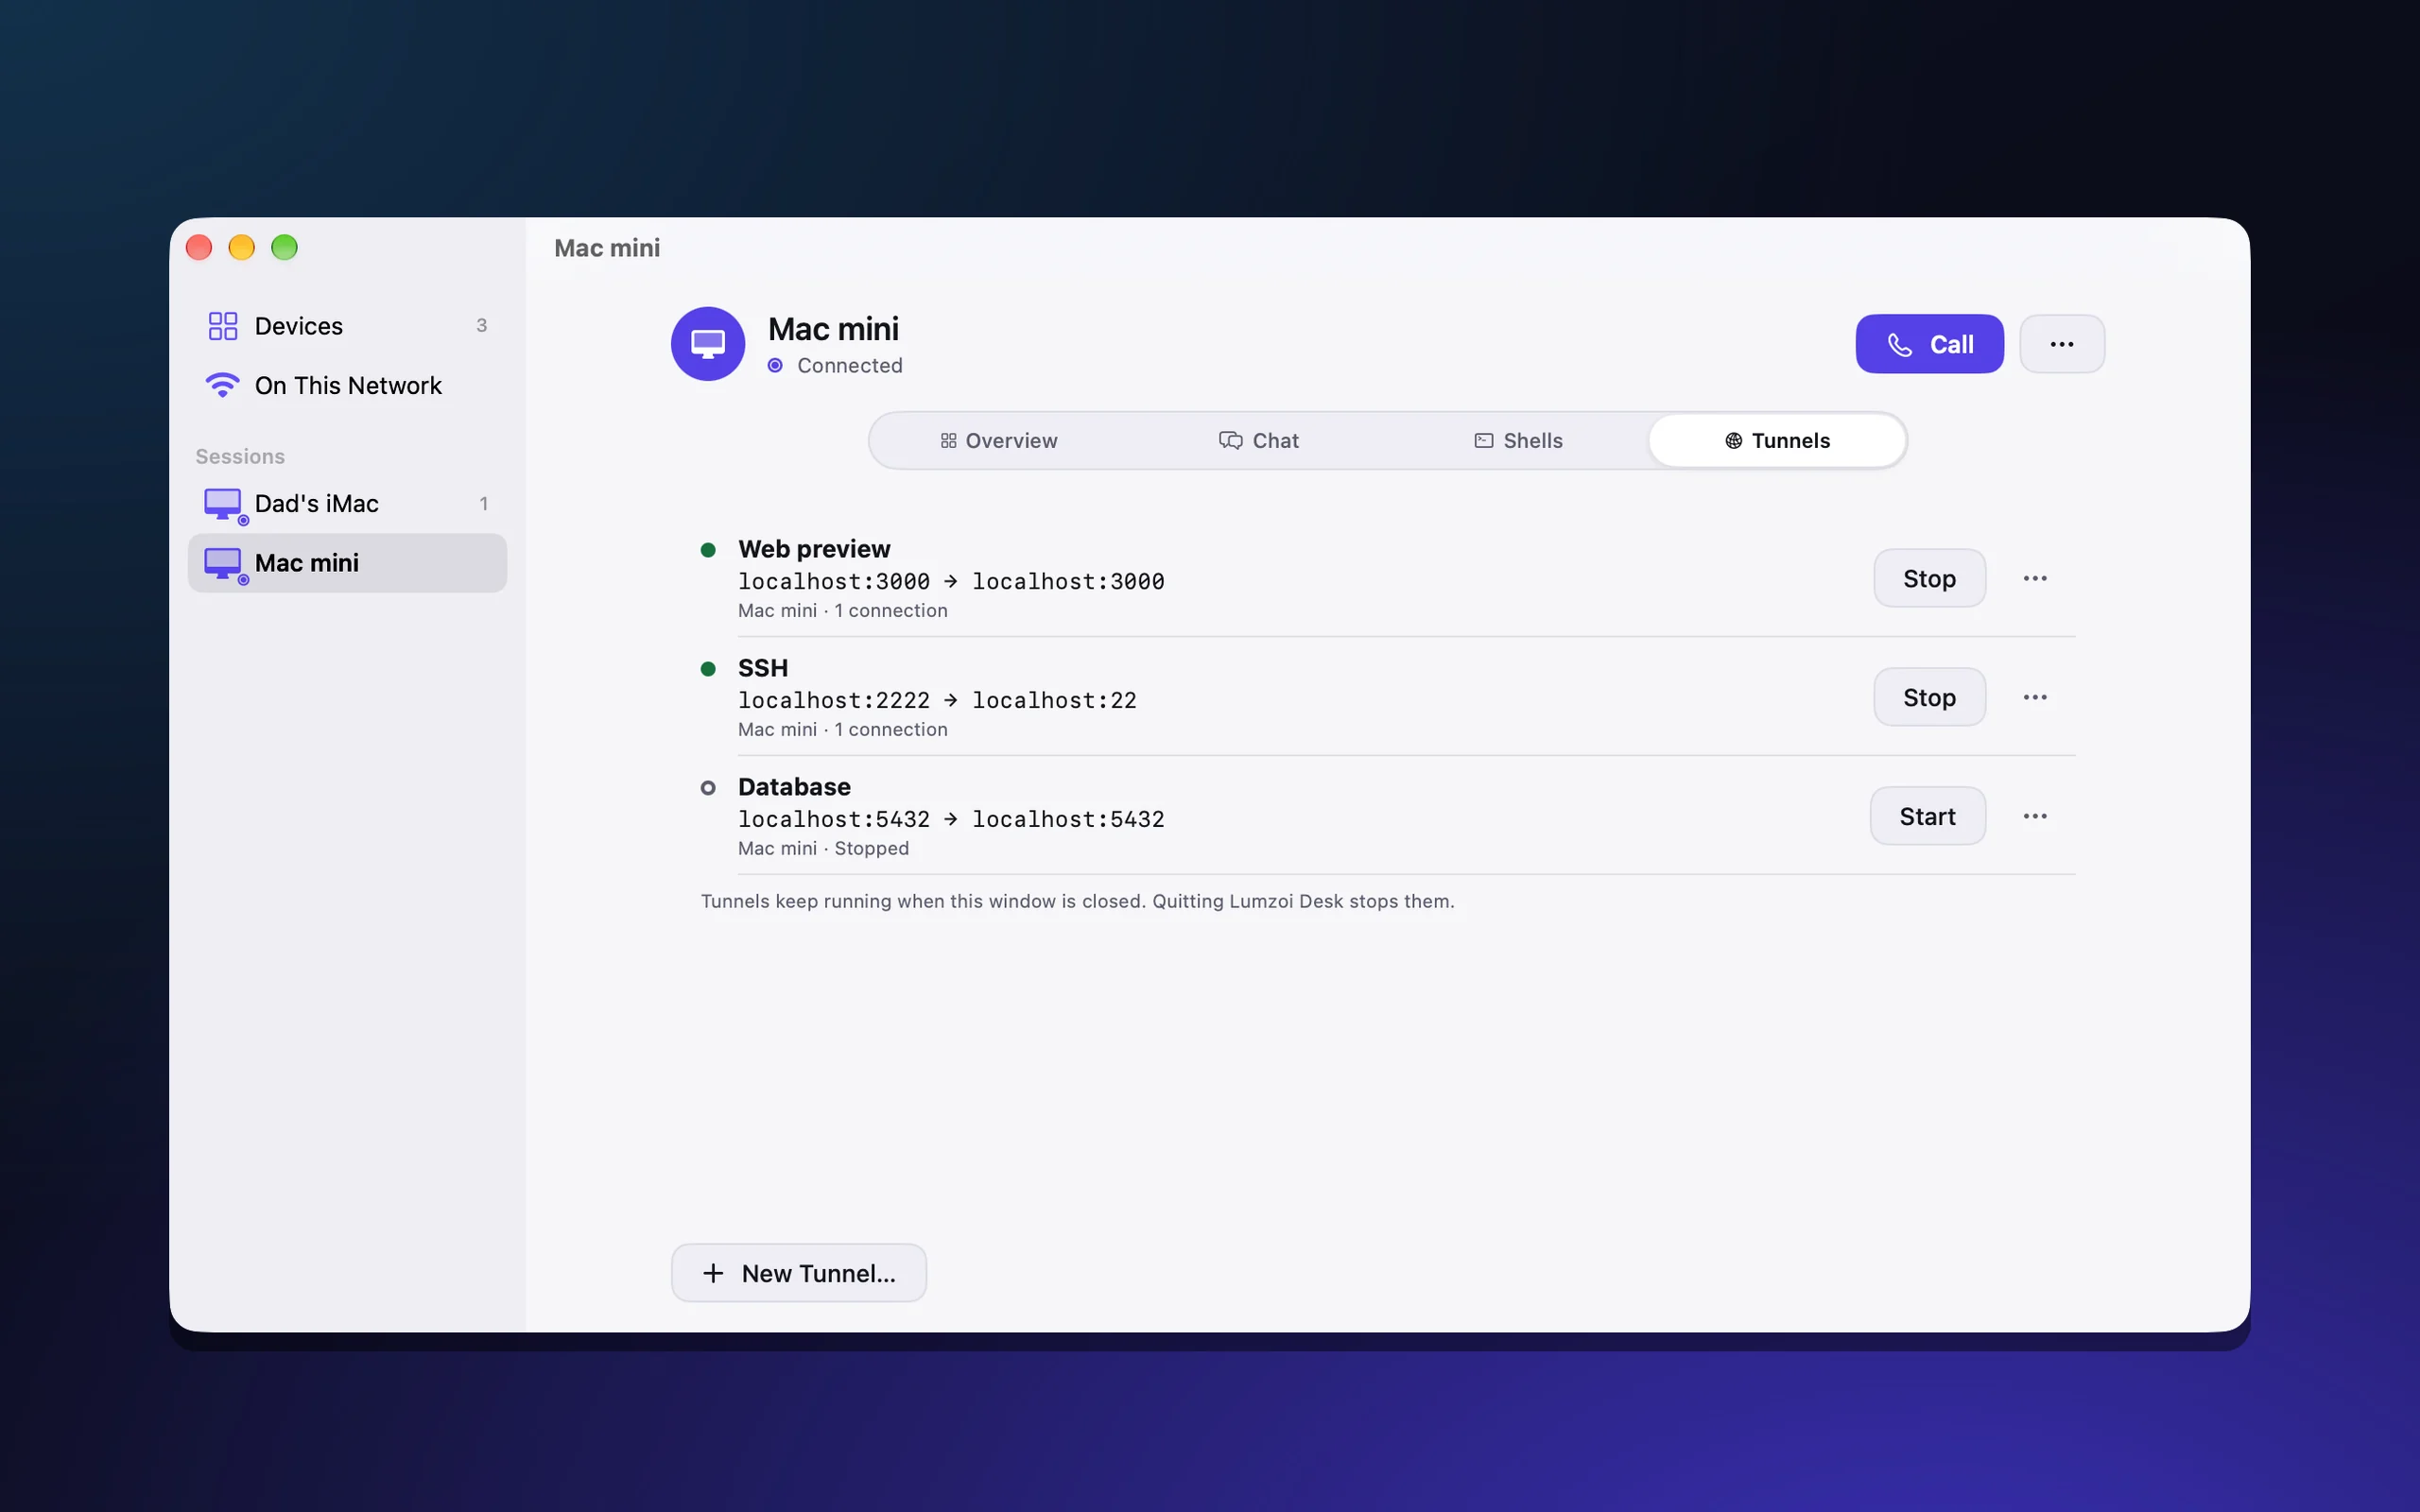The width and height of the screenshot is (2420, 1512).
Task: Click the Sessions header label
Action: (240, 456)
